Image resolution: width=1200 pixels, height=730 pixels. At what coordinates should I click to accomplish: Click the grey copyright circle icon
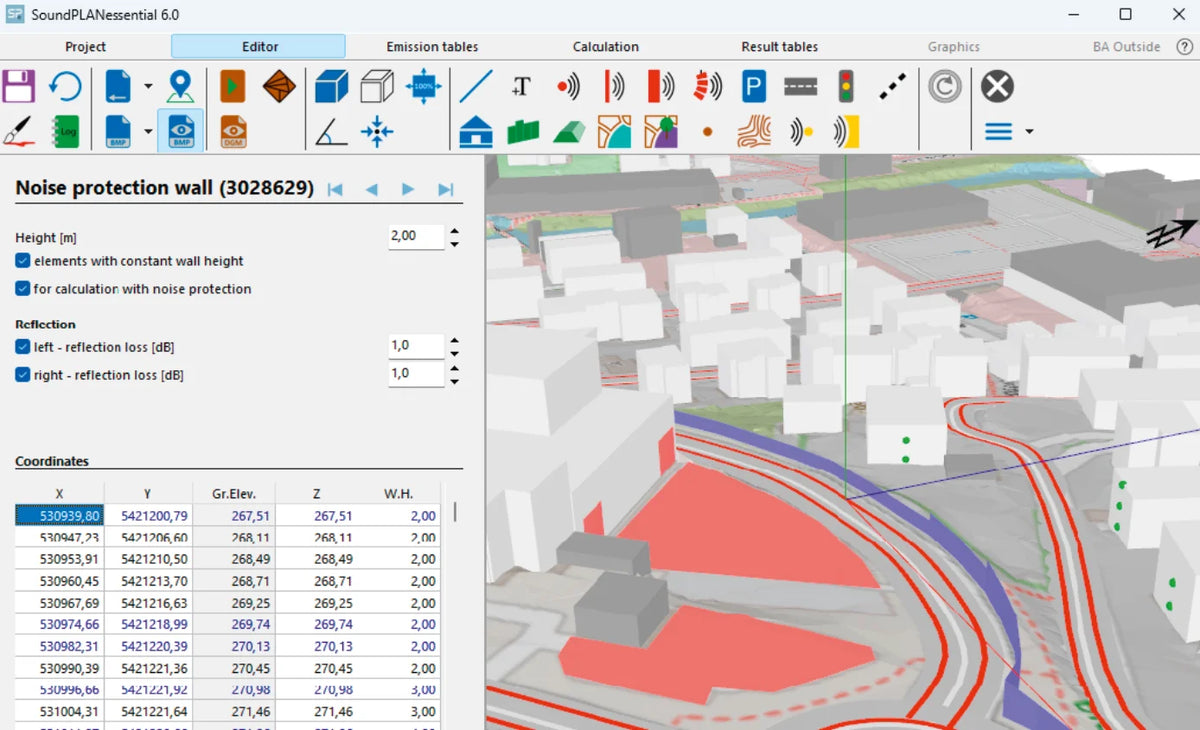[945, 87]
